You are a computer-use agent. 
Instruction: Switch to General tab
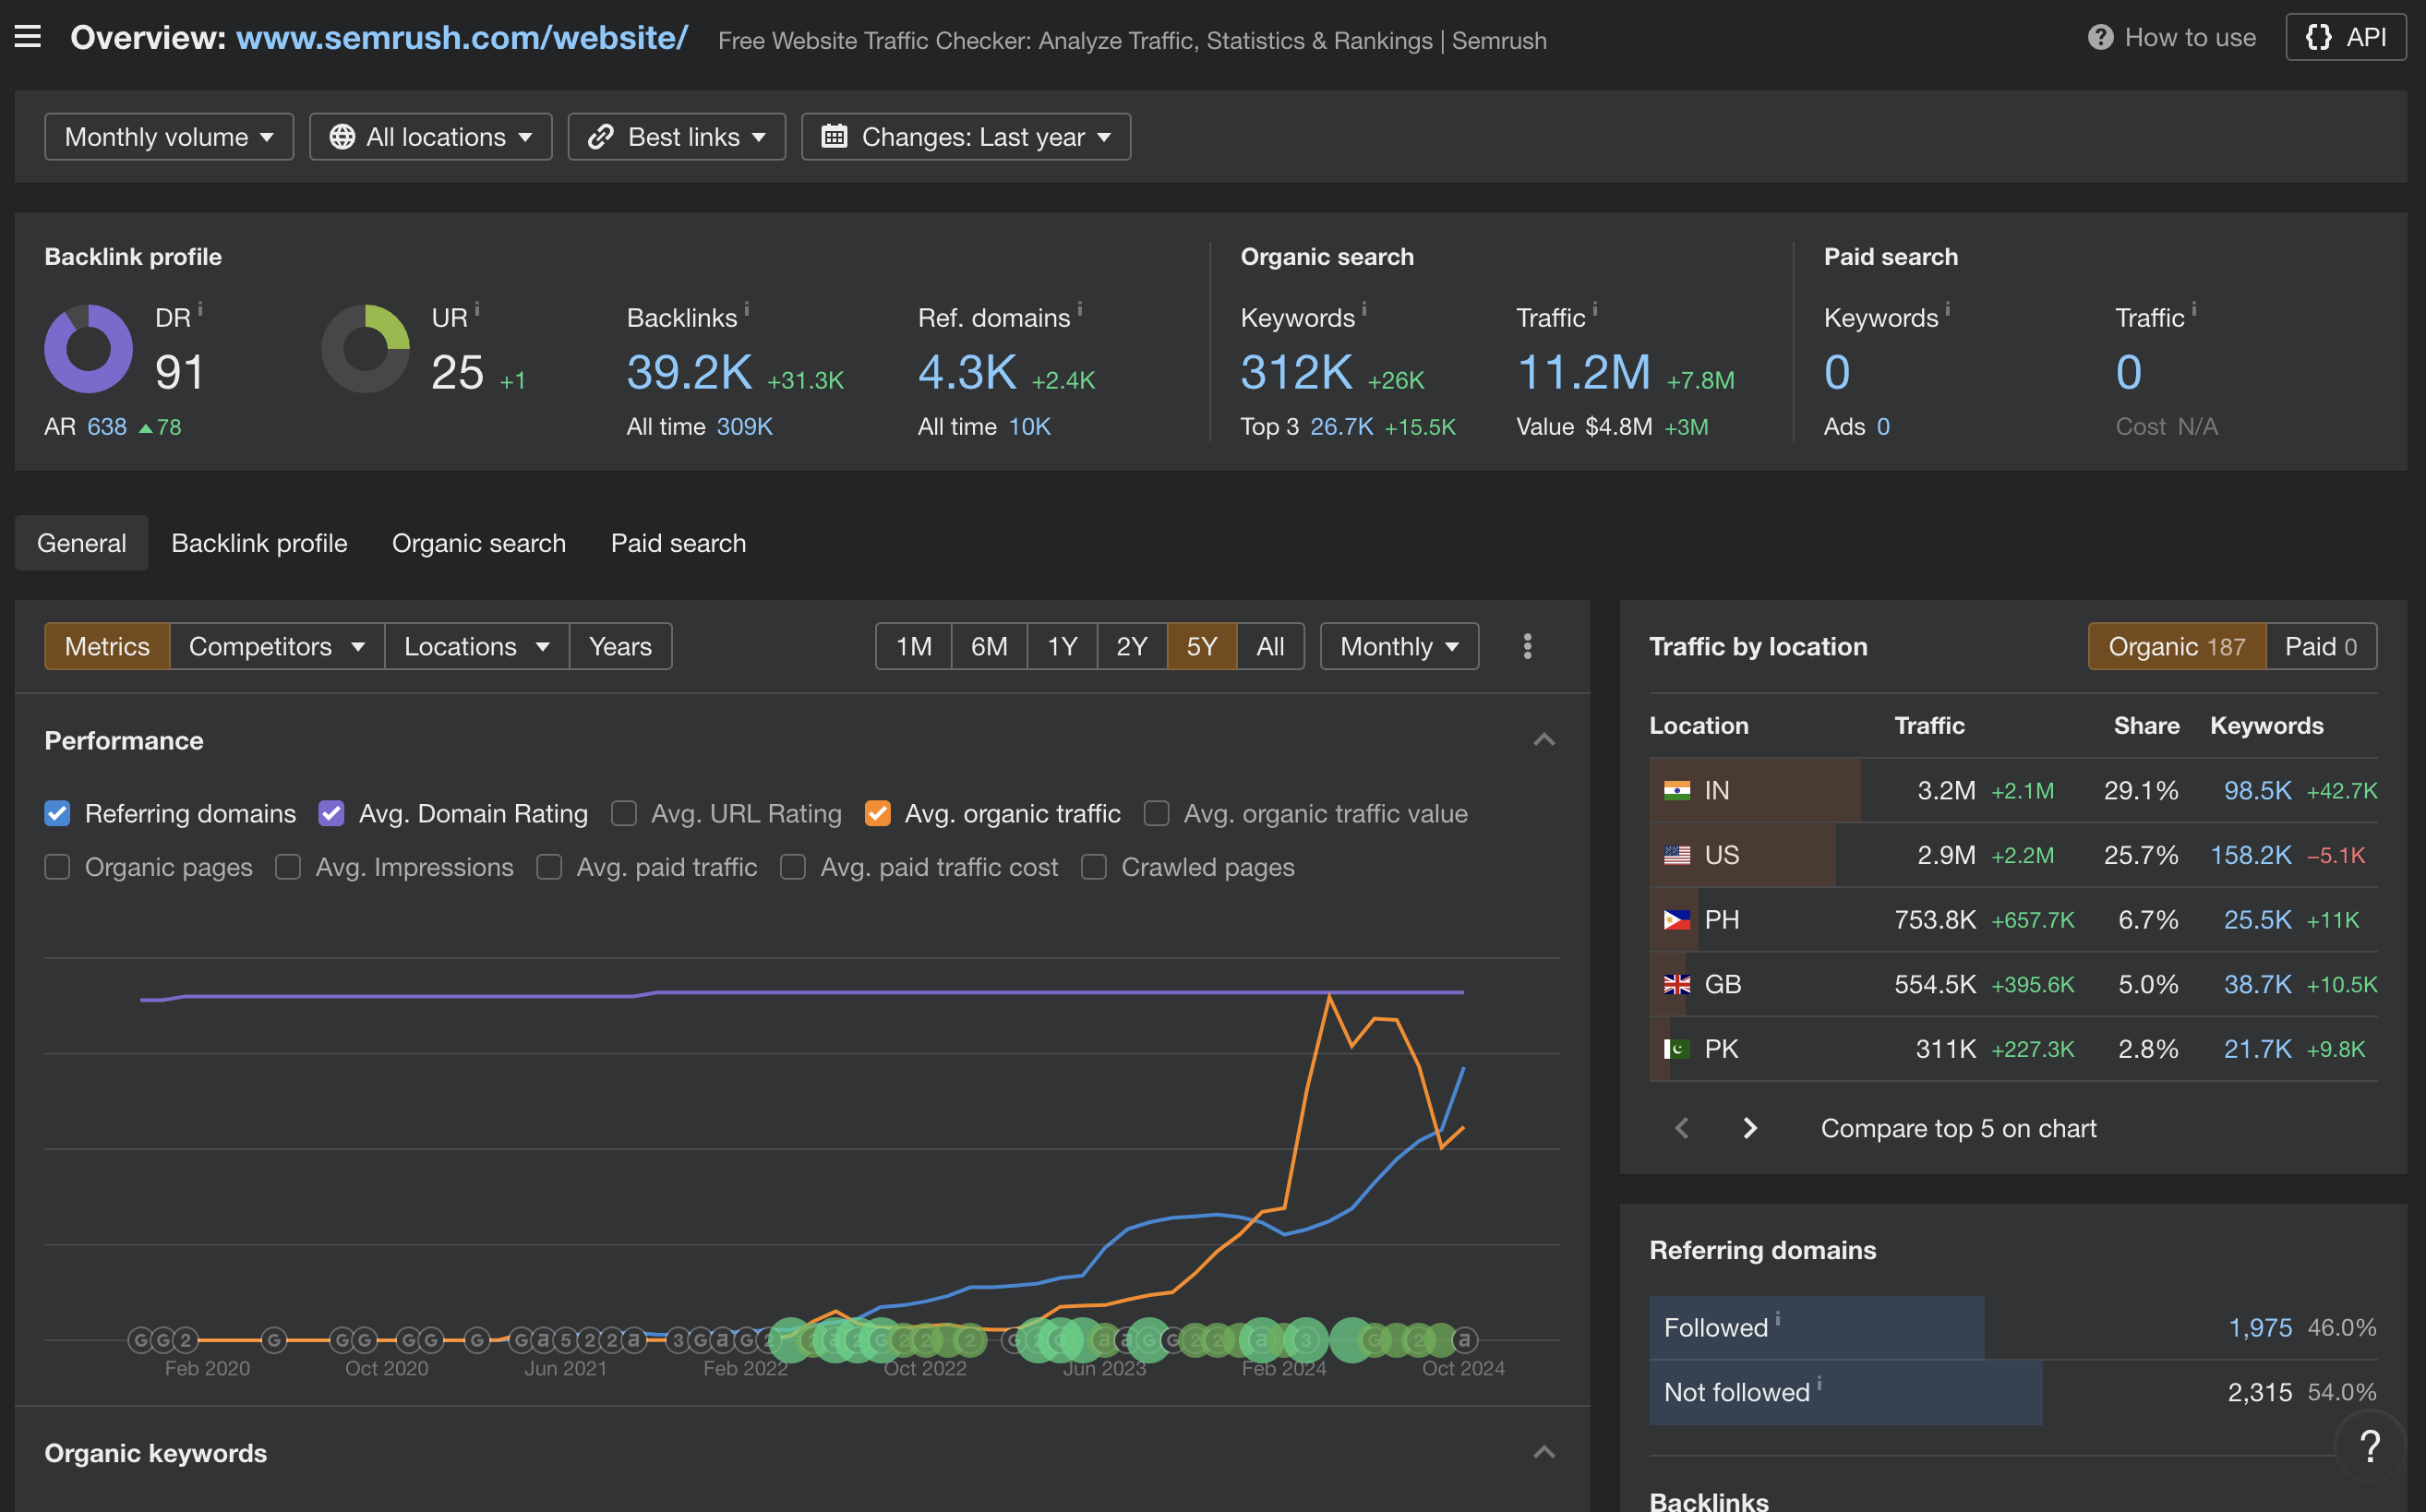tap(82, 543)
